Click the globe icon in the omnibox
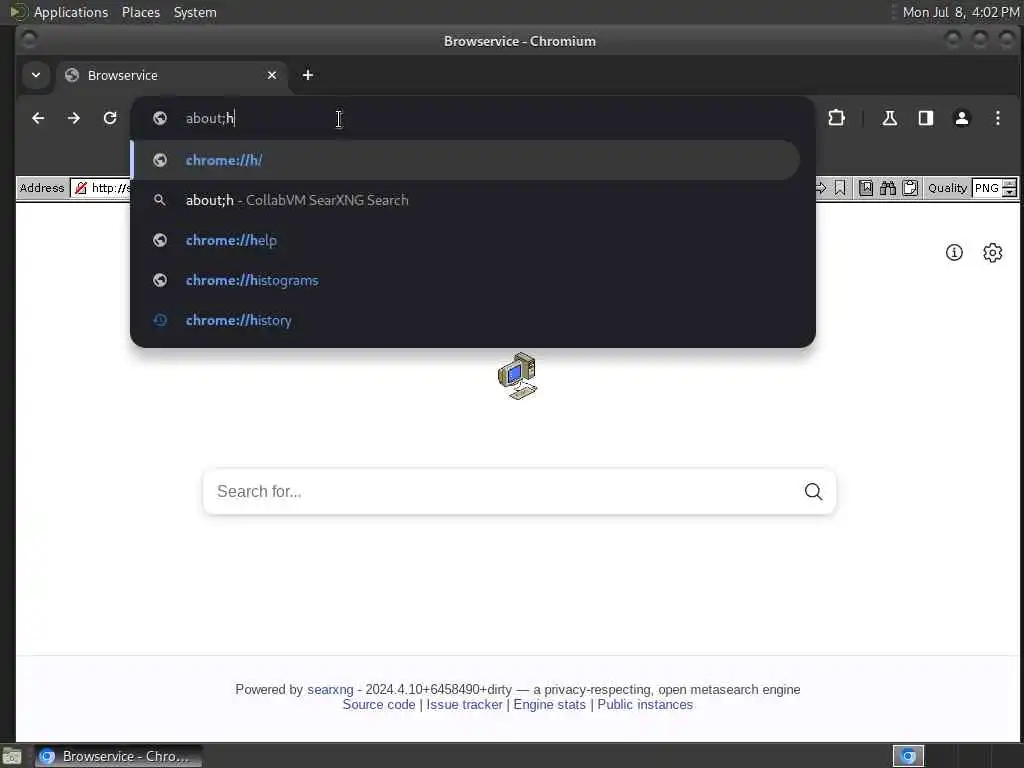1024x768 pixels. coord(160,118)
